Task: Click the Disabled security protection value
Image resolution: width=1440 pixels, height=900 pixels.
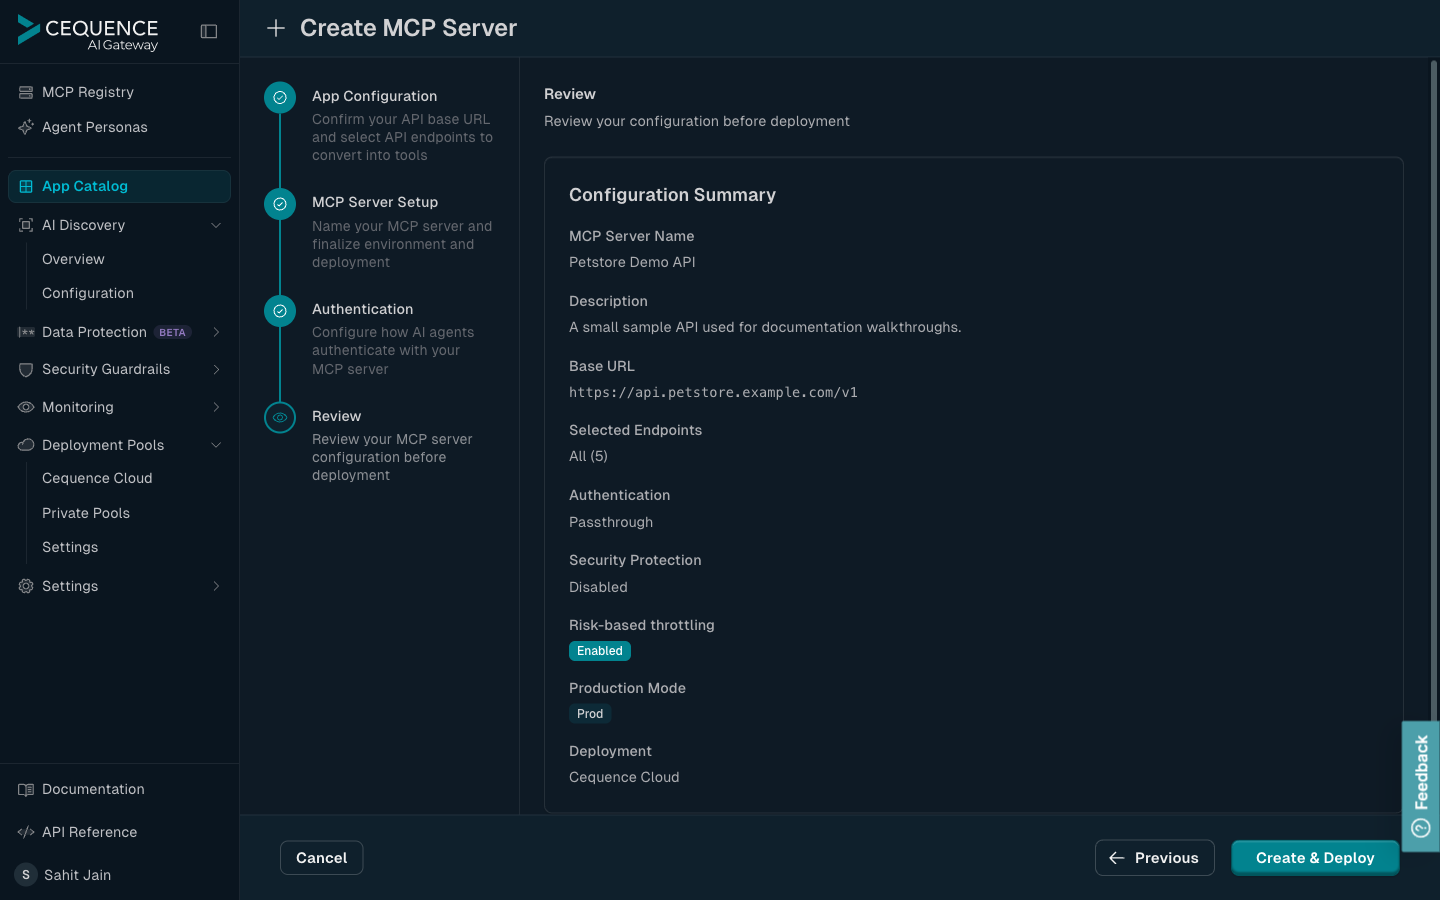Action: 598,587
